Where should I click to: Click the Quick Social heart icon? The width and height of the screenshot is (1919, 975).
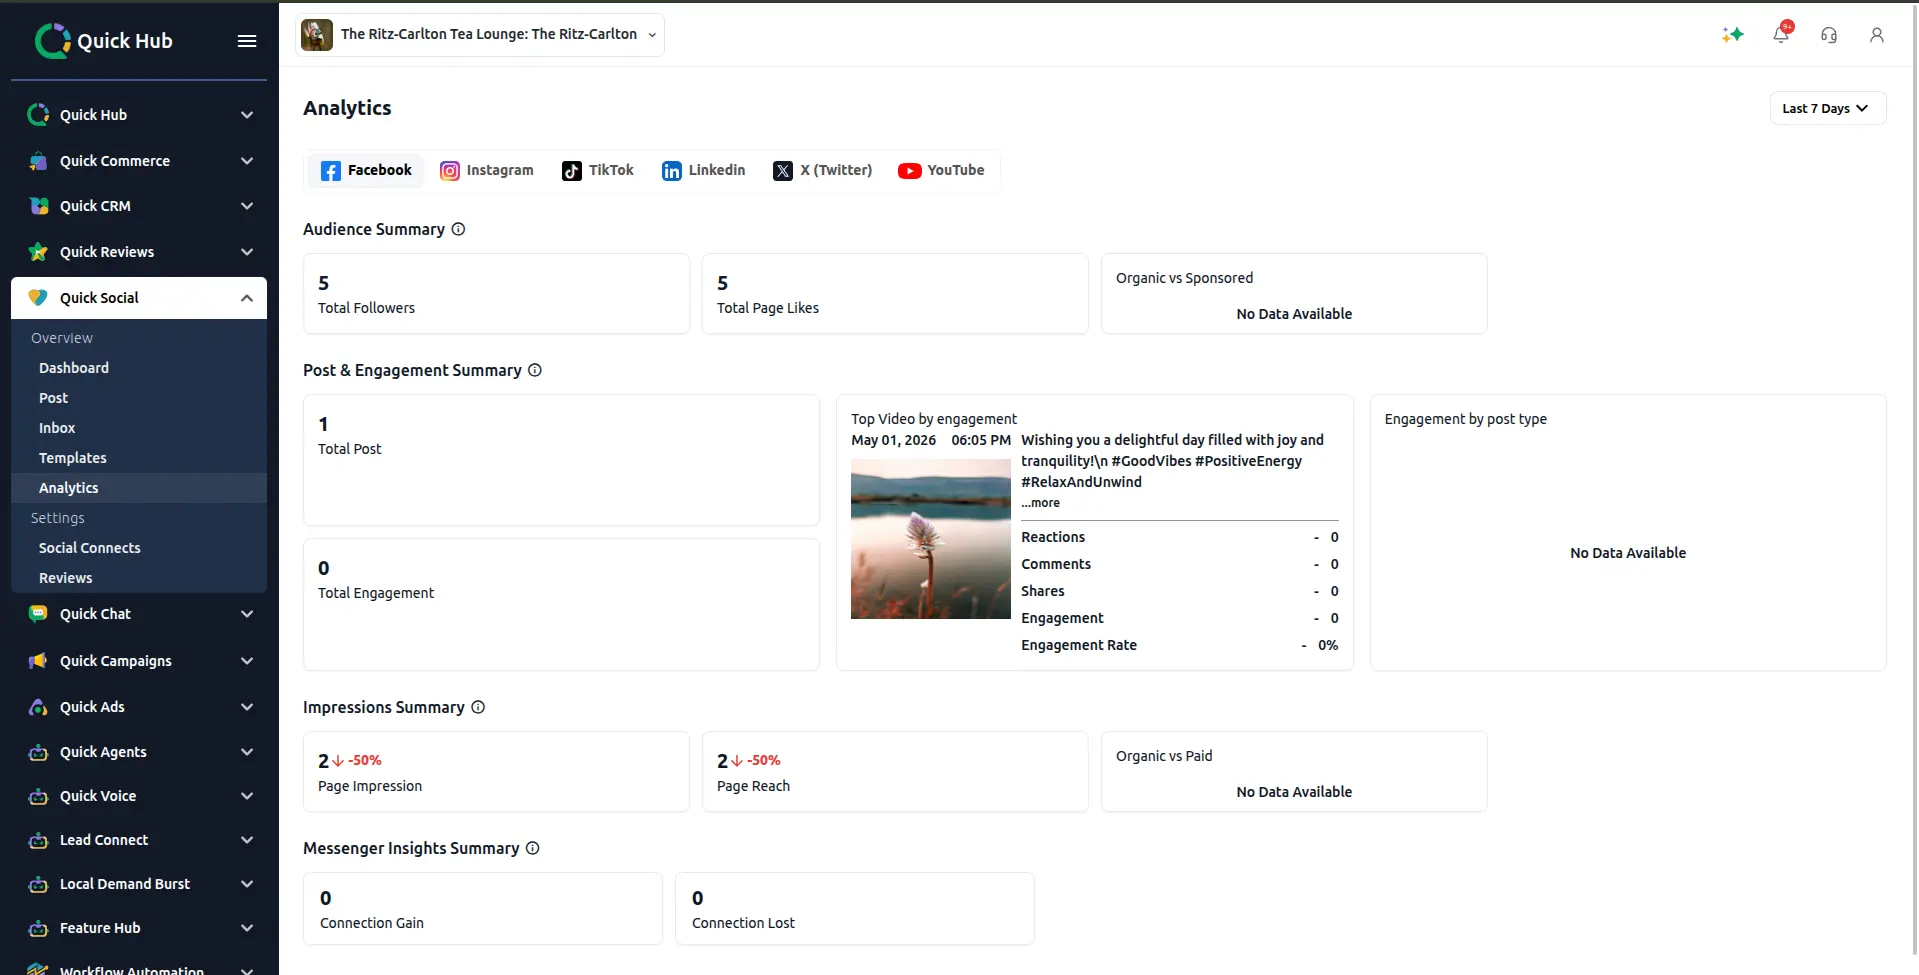(x=38, y=298)
